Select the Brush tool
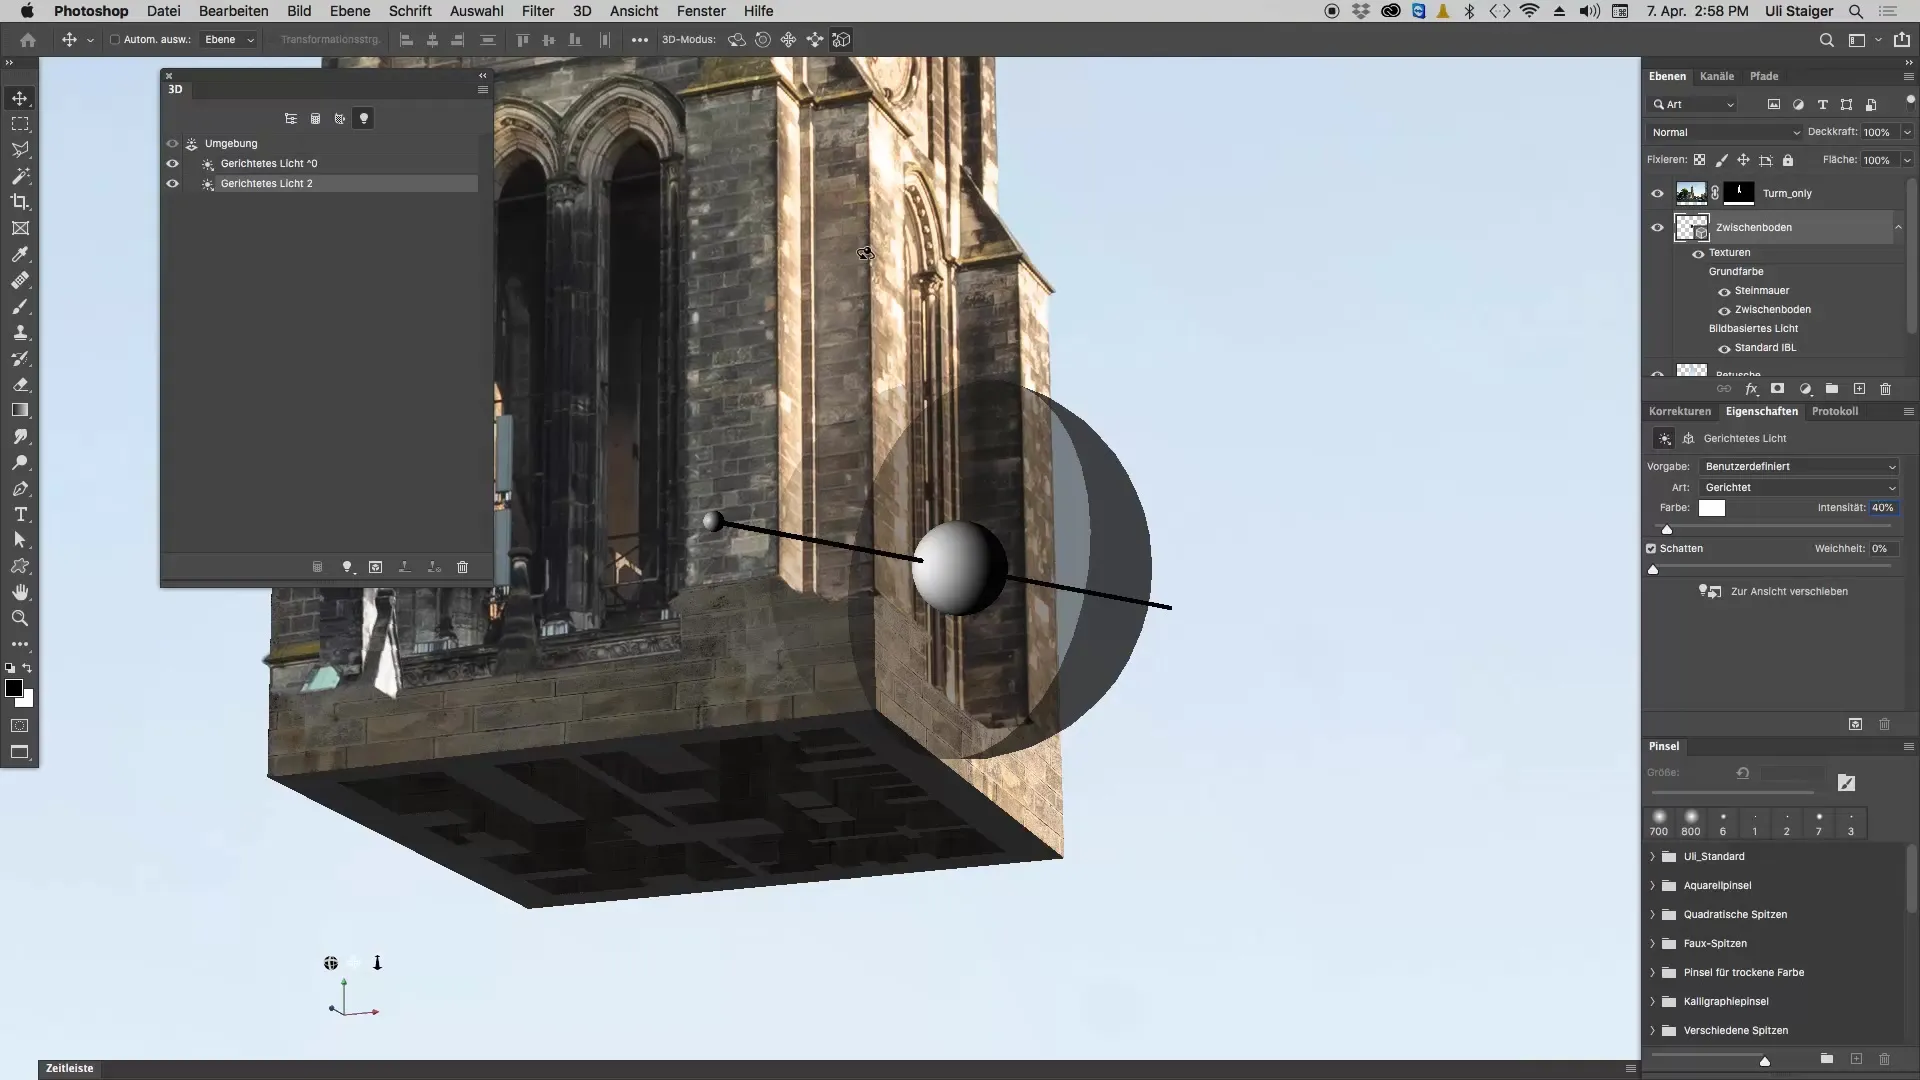Screen dimensions: 1920x1080 (20, 306)
